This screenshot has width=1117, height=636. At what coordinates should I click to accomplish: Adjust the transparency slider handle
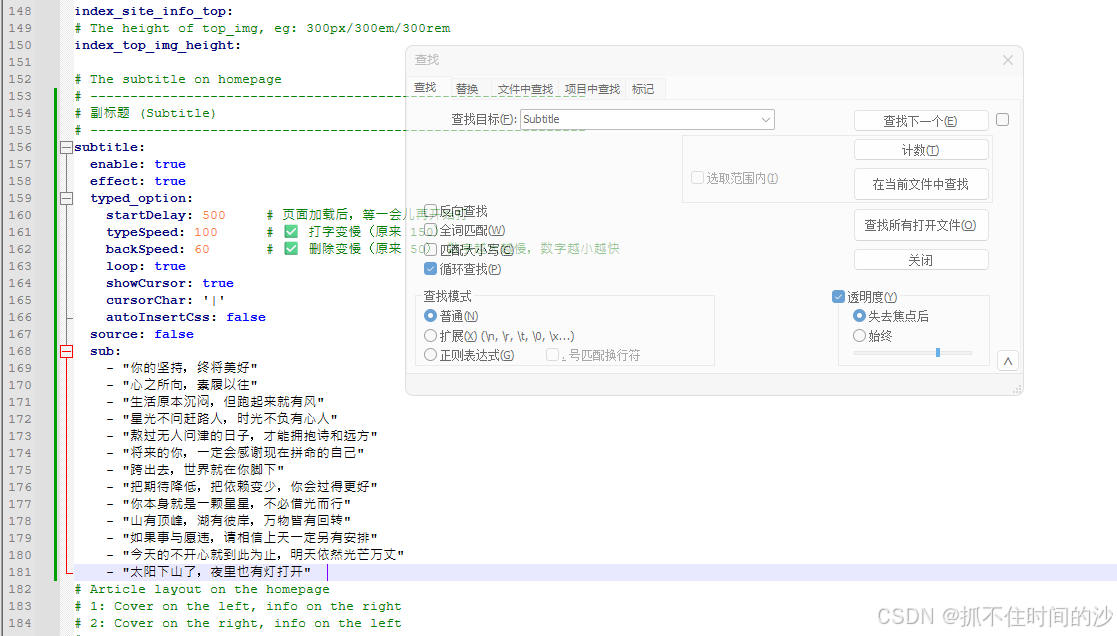938,353
